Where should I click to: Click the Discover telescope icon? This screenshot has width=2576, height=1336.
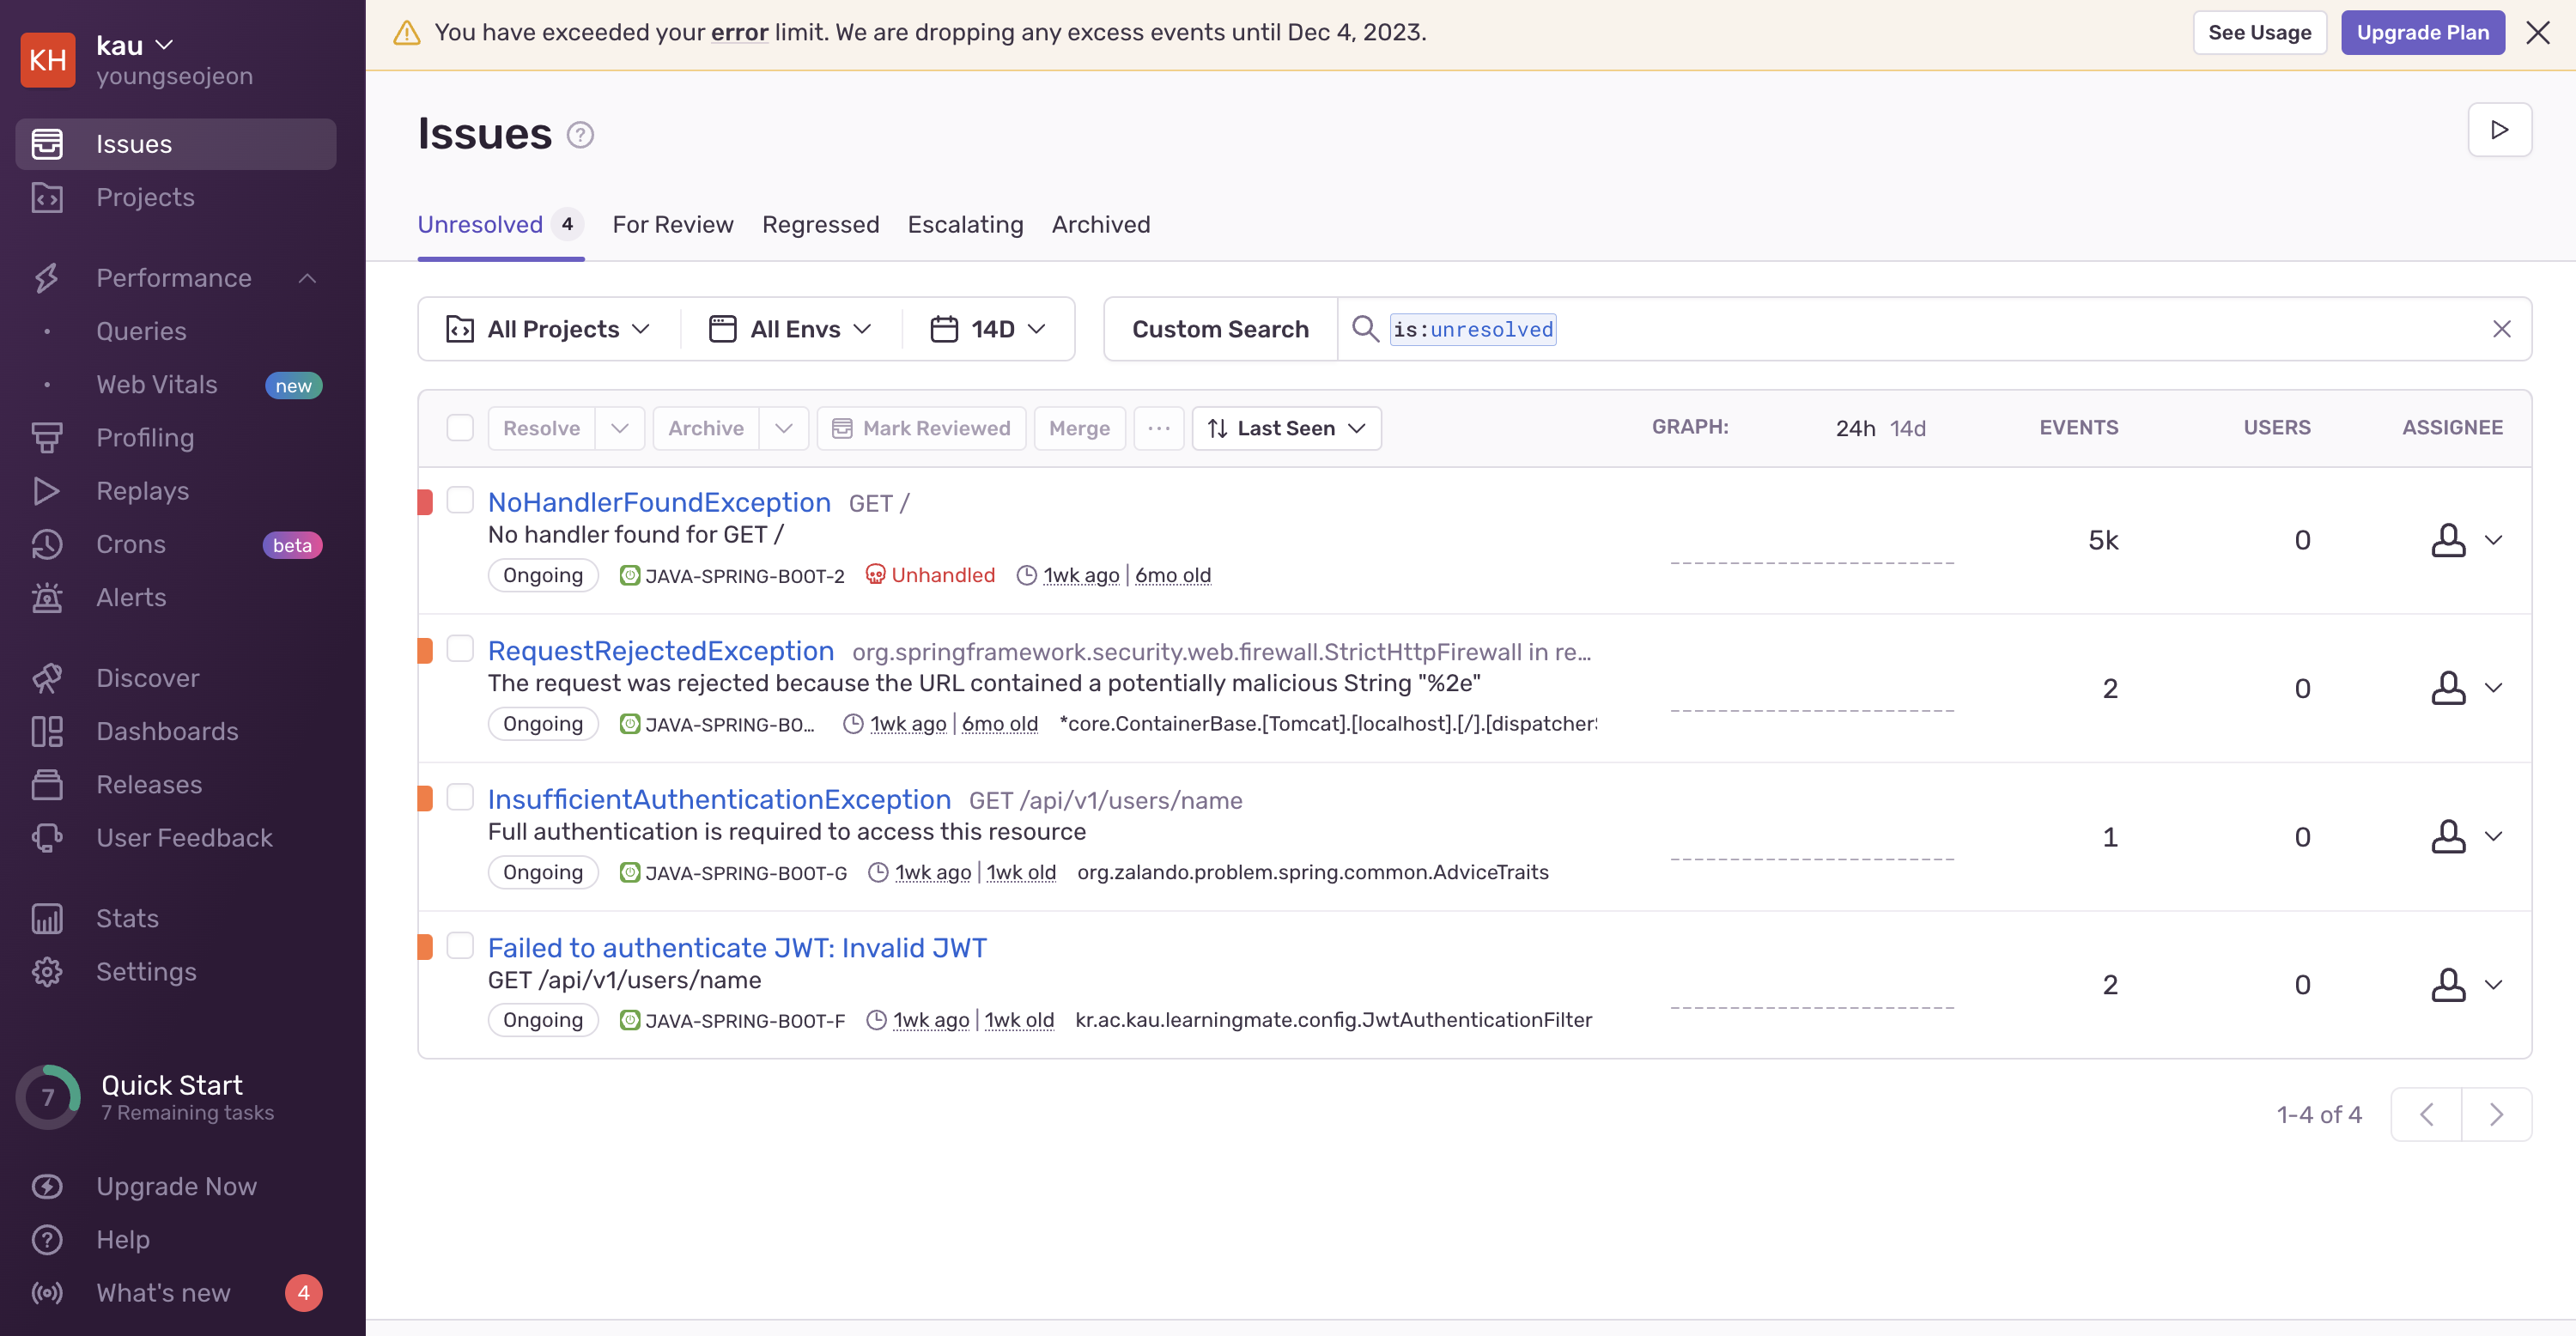point(47,678)
